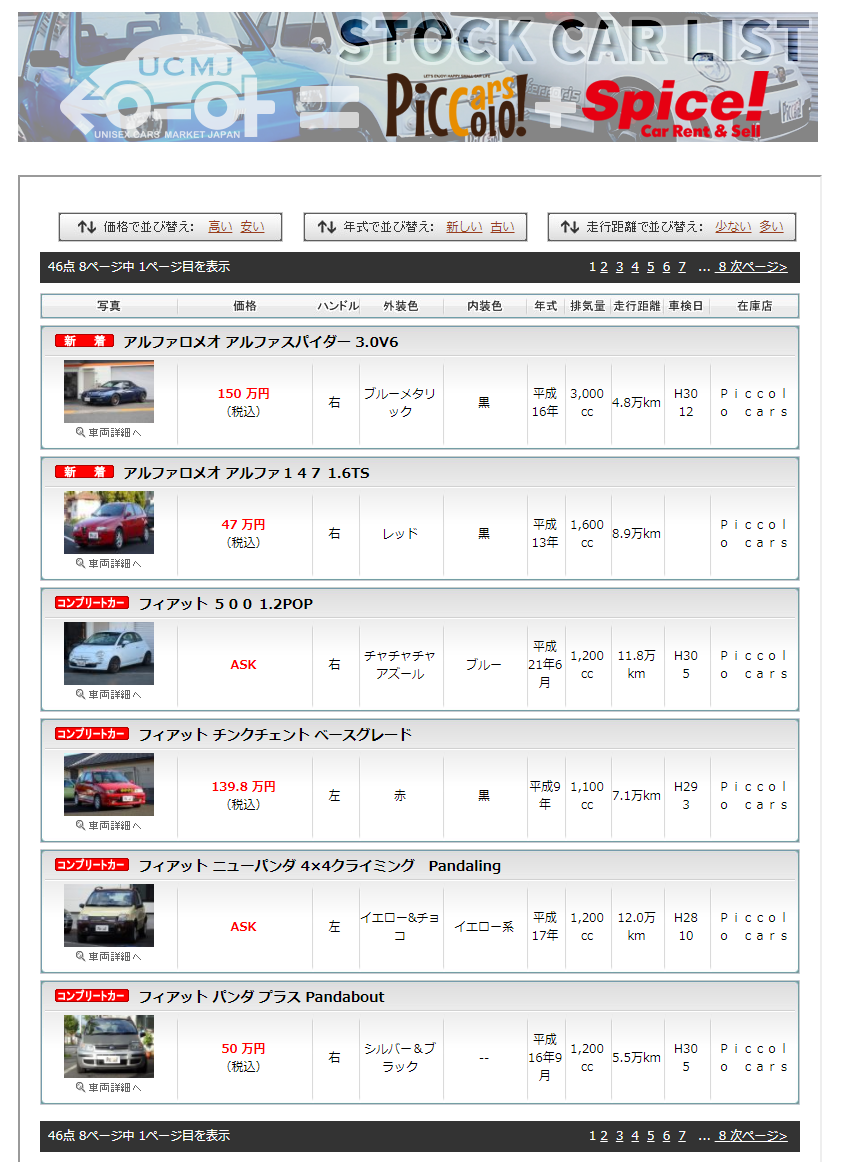Sort by lowest mileage 少ない
The height and width of the screenshot is (1162, 841).
click(733, 227)
